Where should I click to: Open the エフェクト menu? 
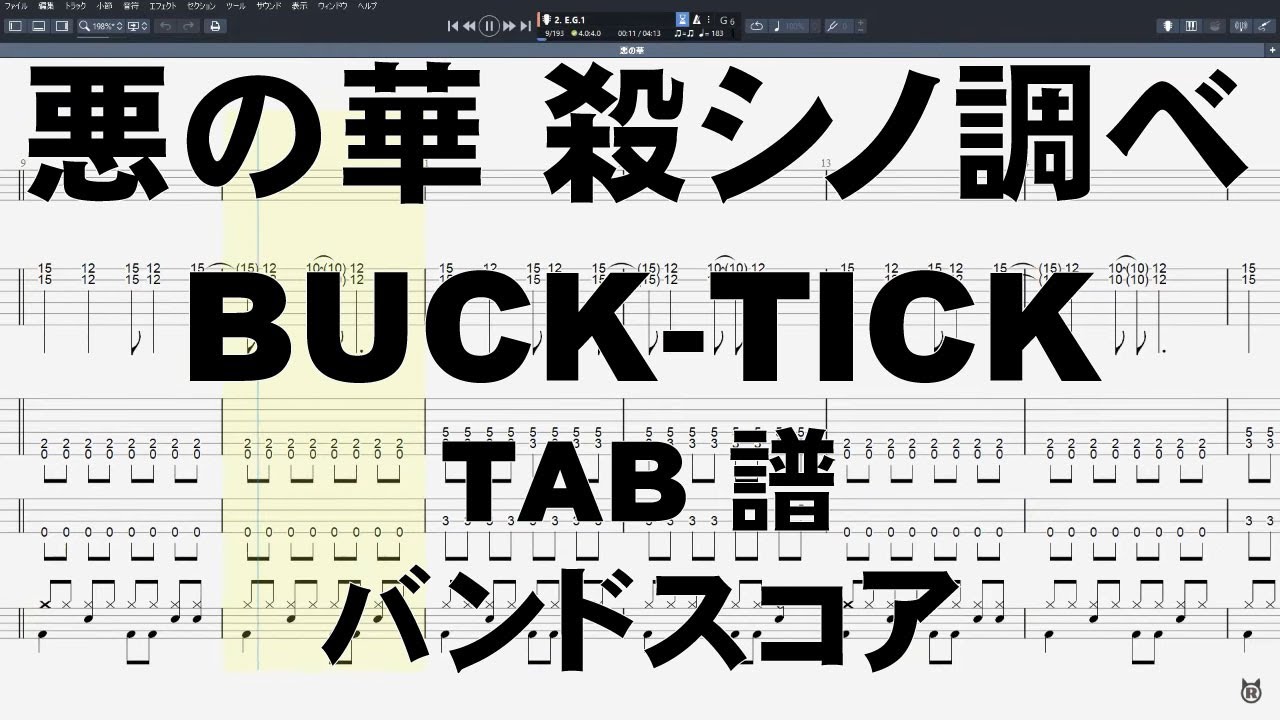pyautogui.click(x=162, y=6)
